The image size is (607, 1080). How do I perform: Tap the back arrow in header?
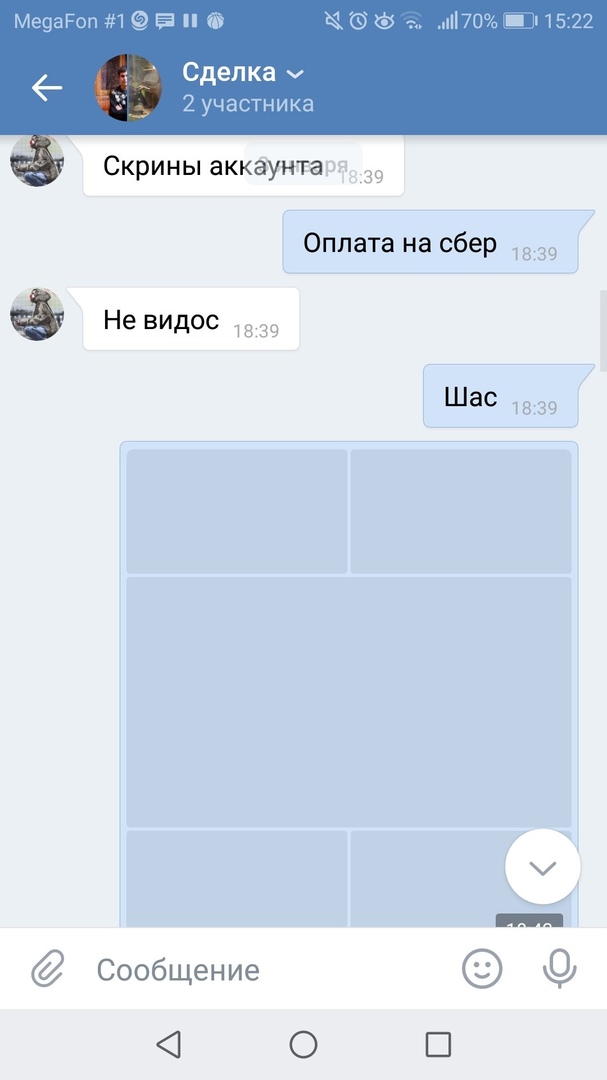click(47, 87)
